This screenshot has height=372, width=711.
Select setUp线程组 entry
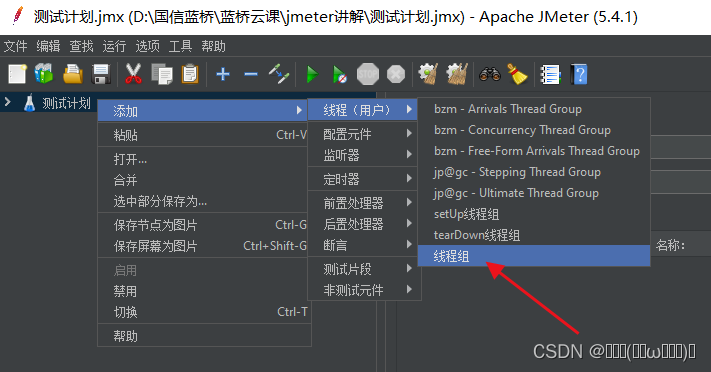[x=534, y=214]
